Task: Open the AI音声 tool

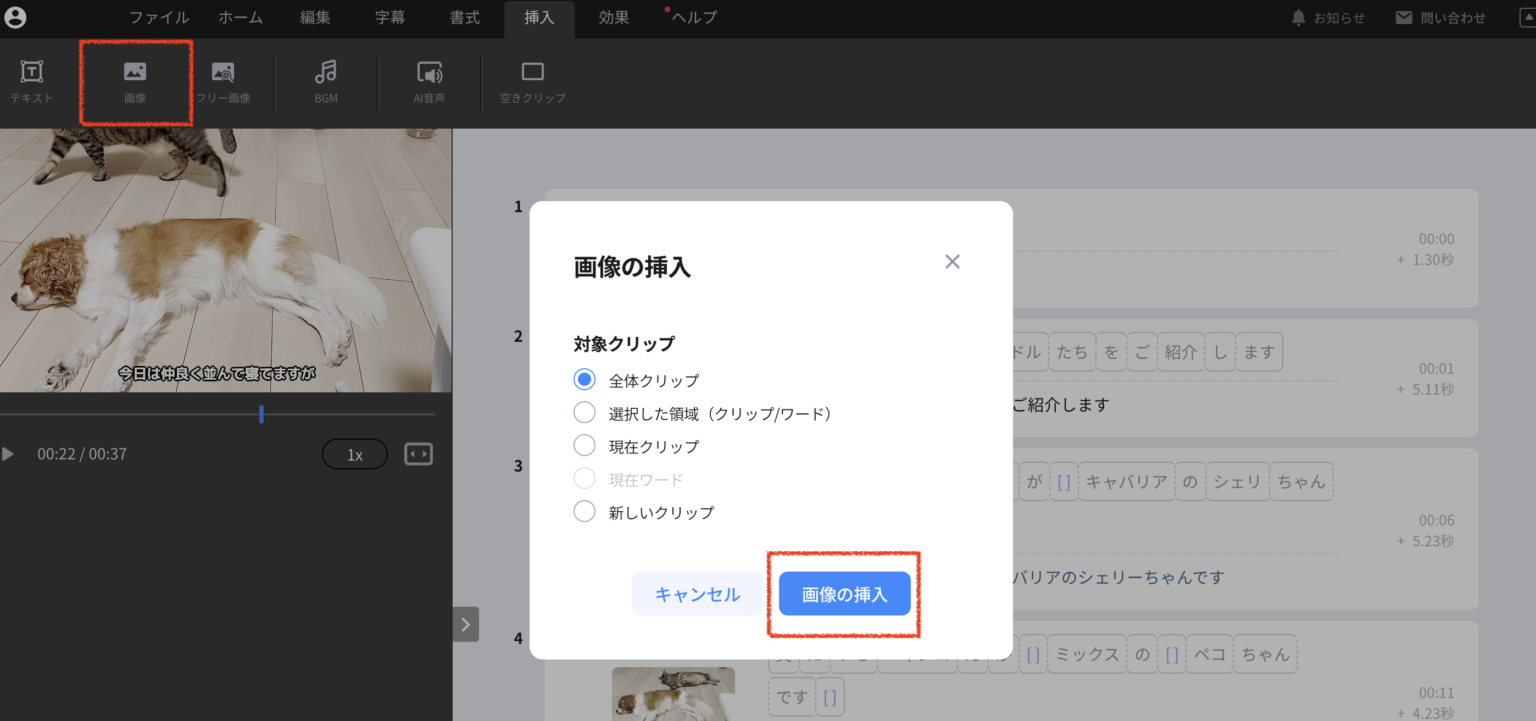Action: [x=430, y=83]
